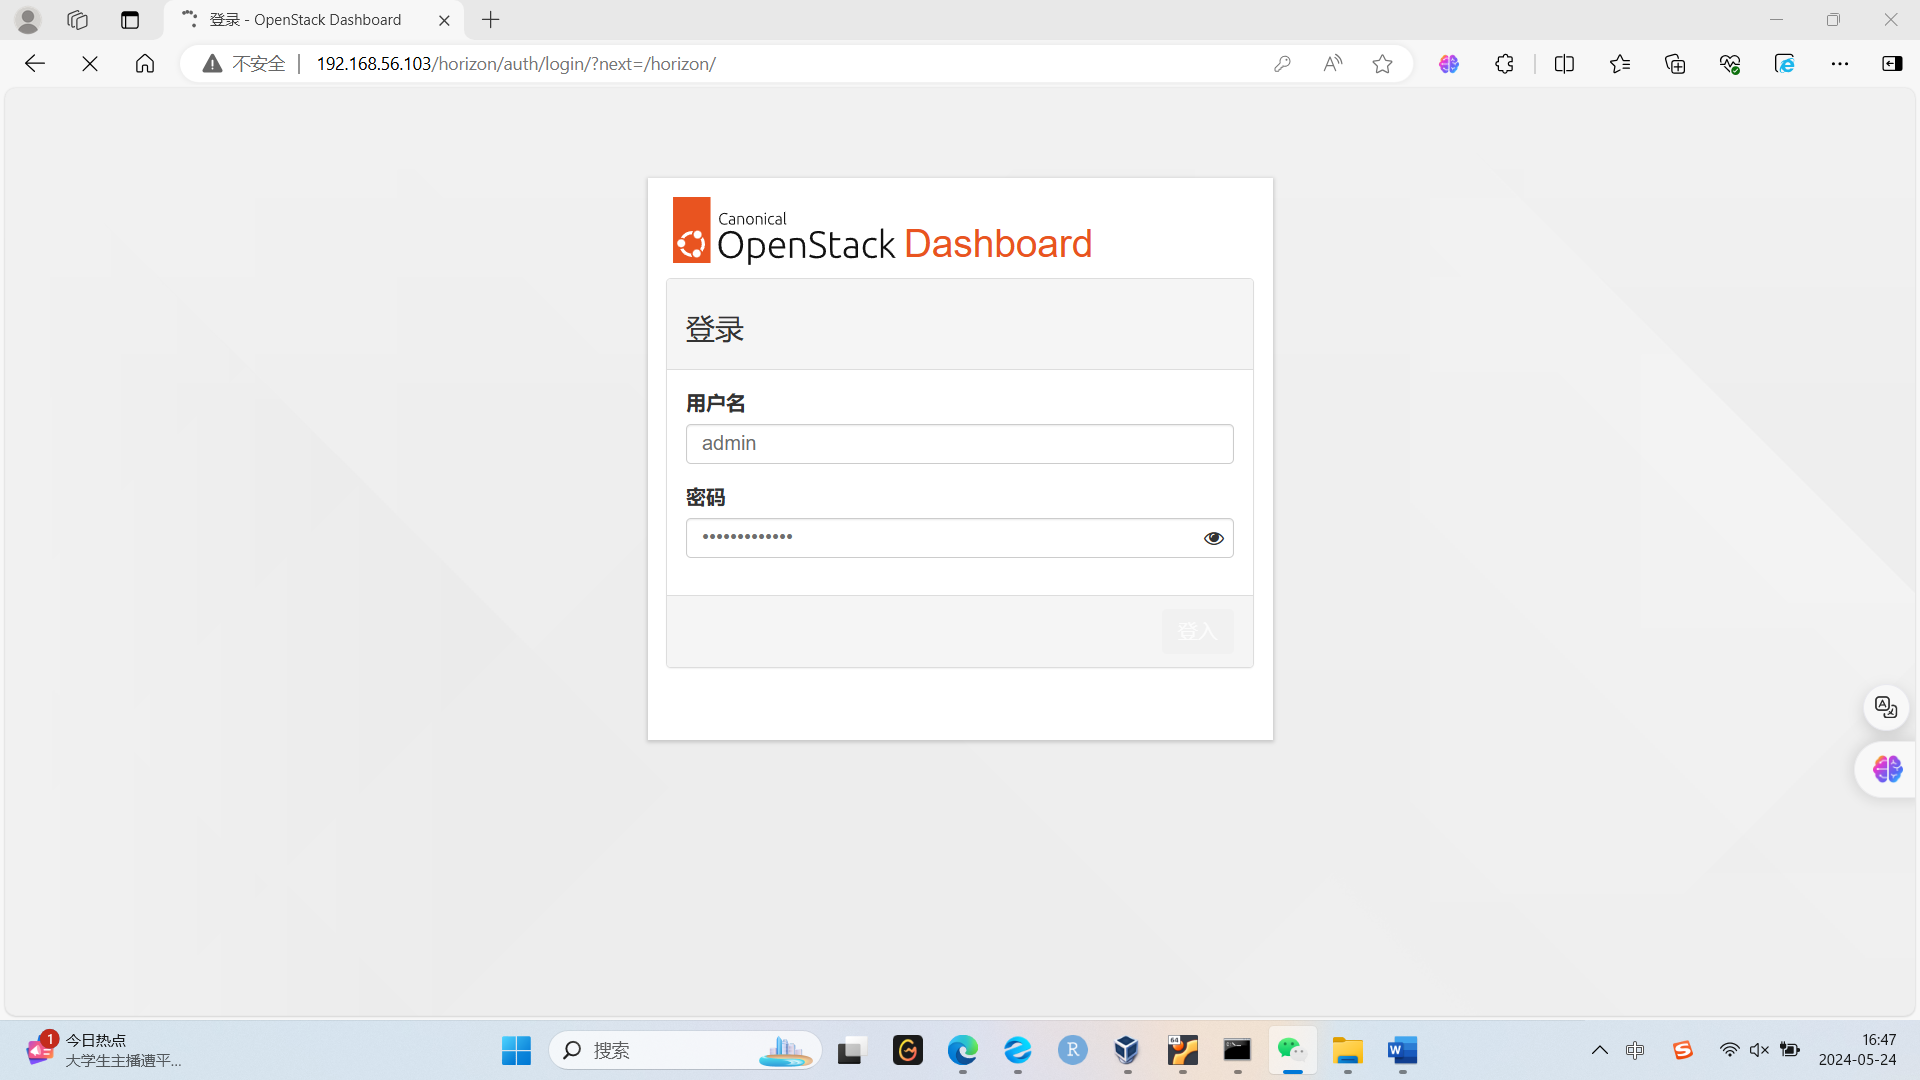Click the browser back arrow
Screen dimensions: 1920x1080
pos(35,64)
